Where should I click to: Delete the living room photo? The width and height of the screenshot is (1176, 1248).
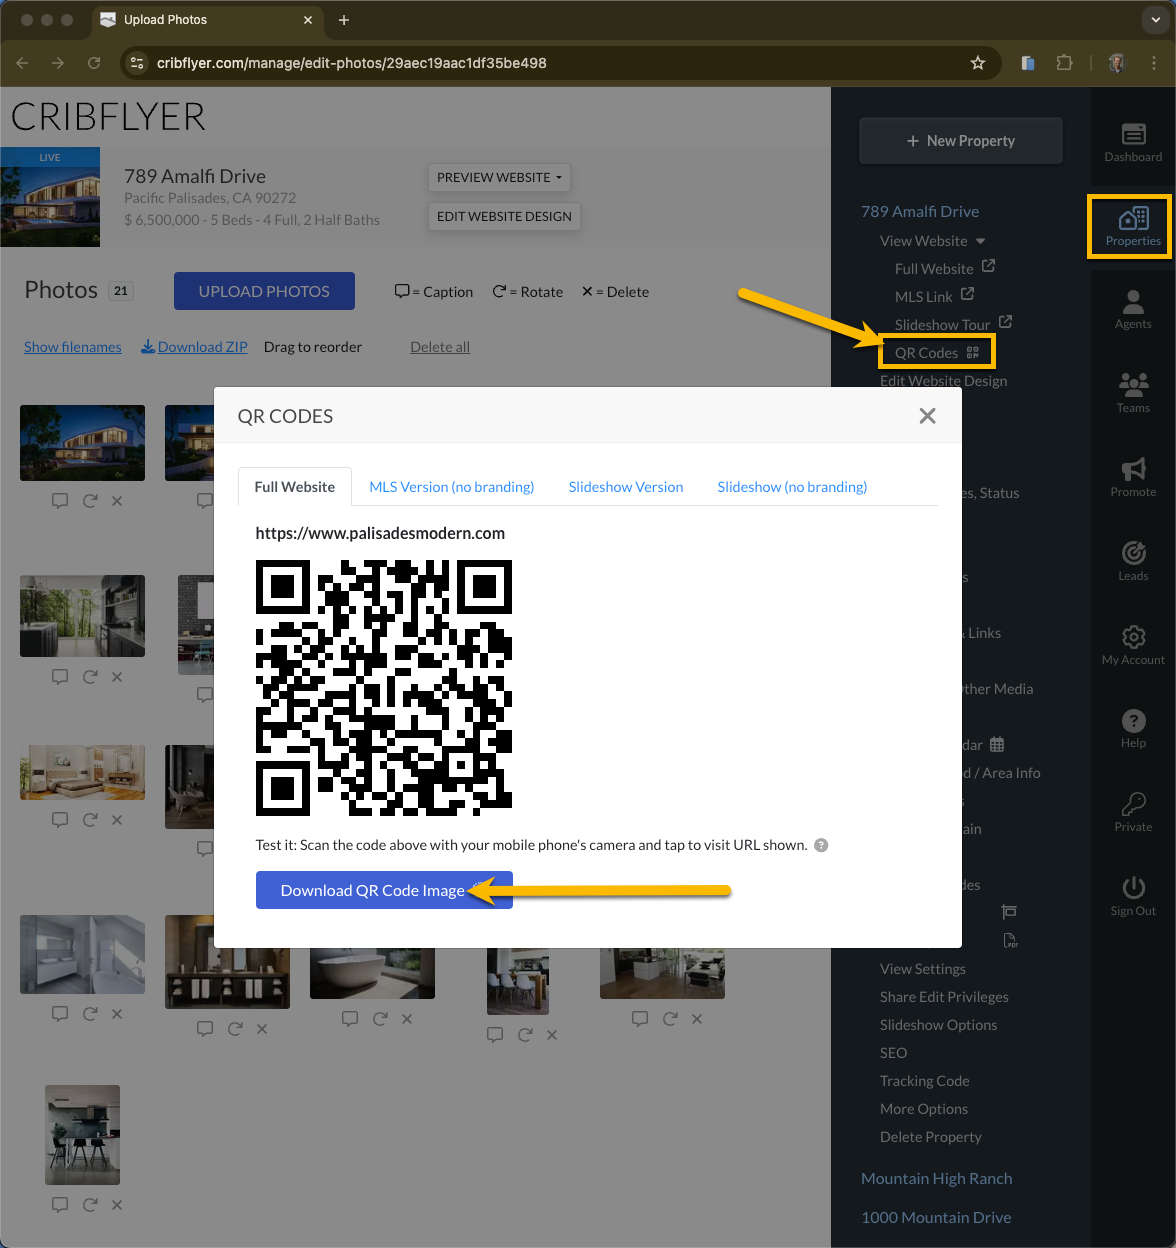(x=697, y=1019)
